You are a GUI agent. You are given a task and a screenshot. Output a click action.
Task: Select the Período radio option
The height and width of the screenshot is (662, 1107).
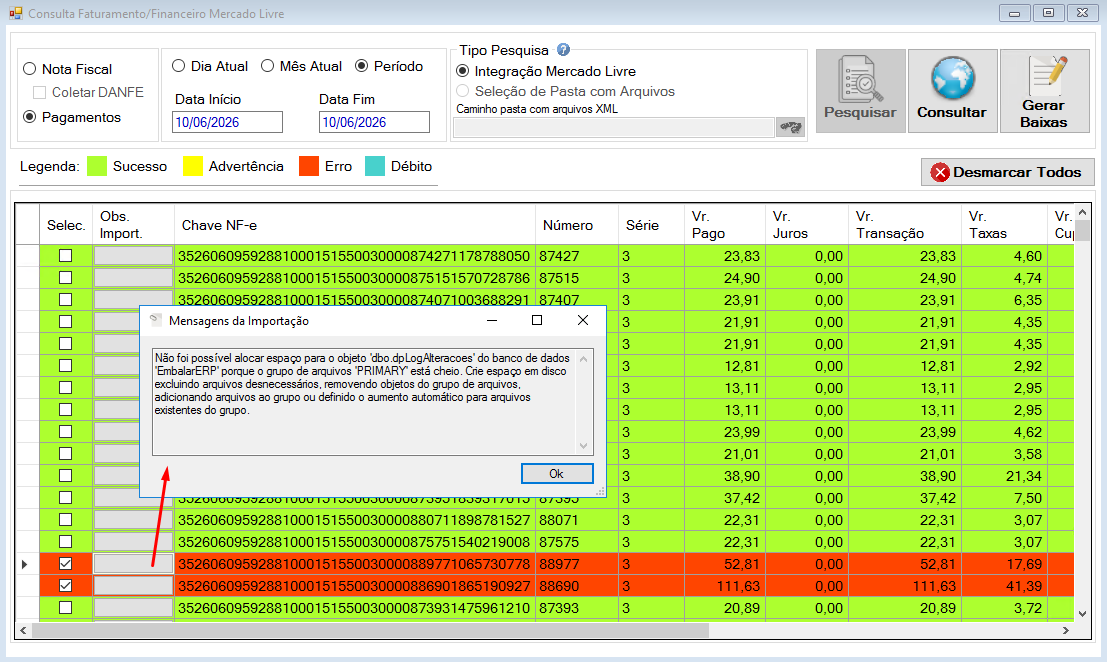(361, 66)
